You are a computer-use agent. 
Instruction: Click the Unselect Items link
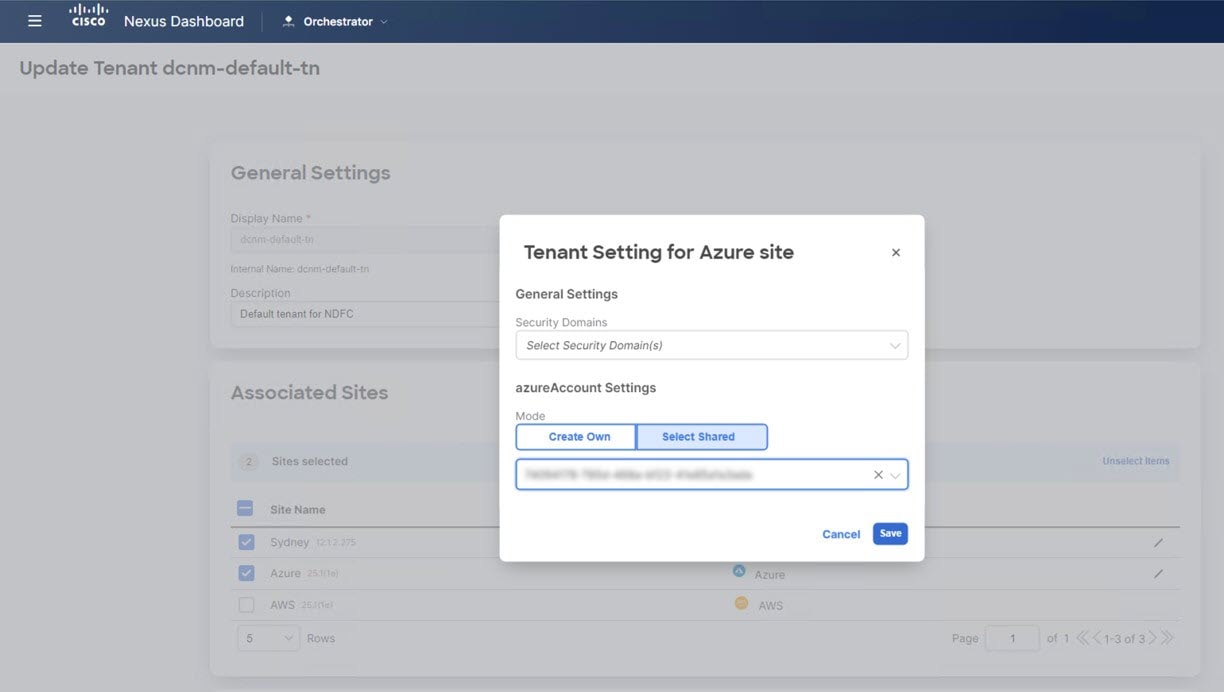click(1135, 461)
